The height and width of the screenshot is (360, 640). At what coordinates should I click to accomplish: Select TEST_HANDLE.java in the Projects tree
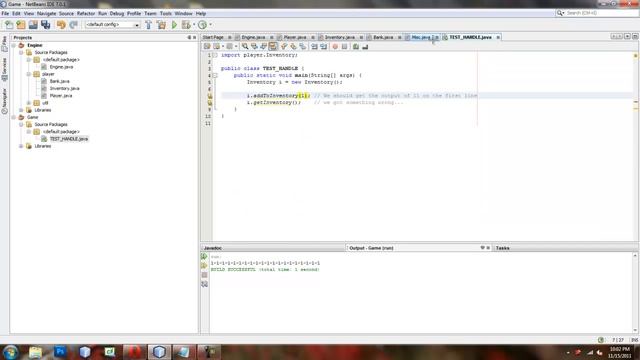69,139
